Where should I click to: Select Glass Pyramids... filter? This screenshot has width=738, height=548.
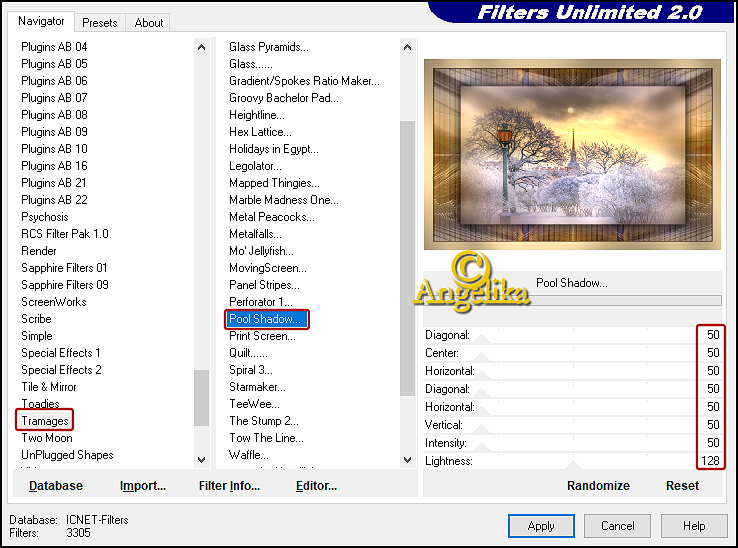tap(269, 47)
